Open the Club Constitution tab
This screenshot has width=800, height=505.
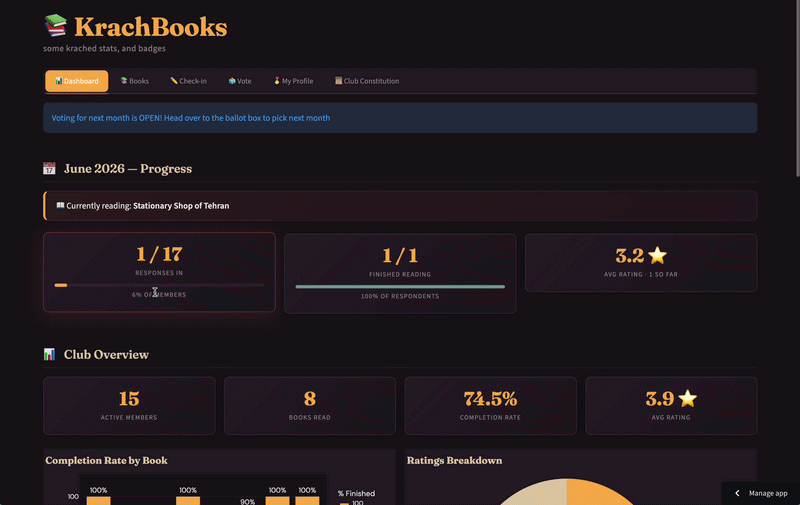[x=367, y=81]
